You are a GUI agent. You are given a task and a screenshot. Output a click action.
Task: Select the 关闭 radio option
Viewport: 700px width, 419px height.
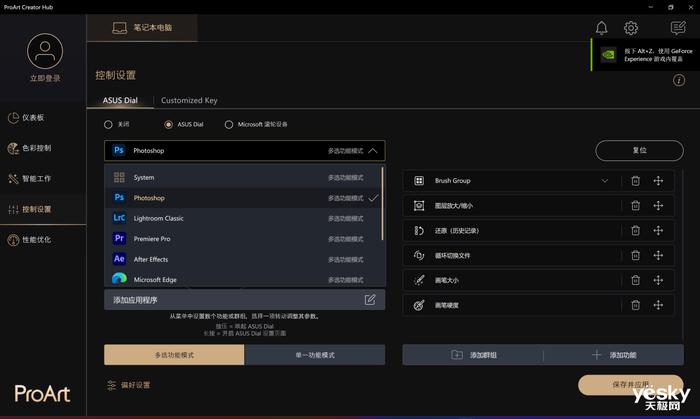(108, 124)
